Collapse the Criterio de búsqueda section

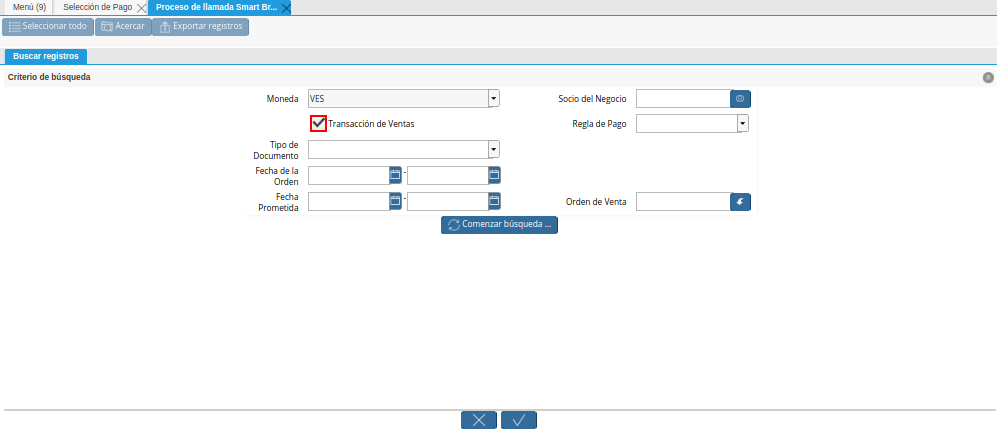(x=988, y=77)
